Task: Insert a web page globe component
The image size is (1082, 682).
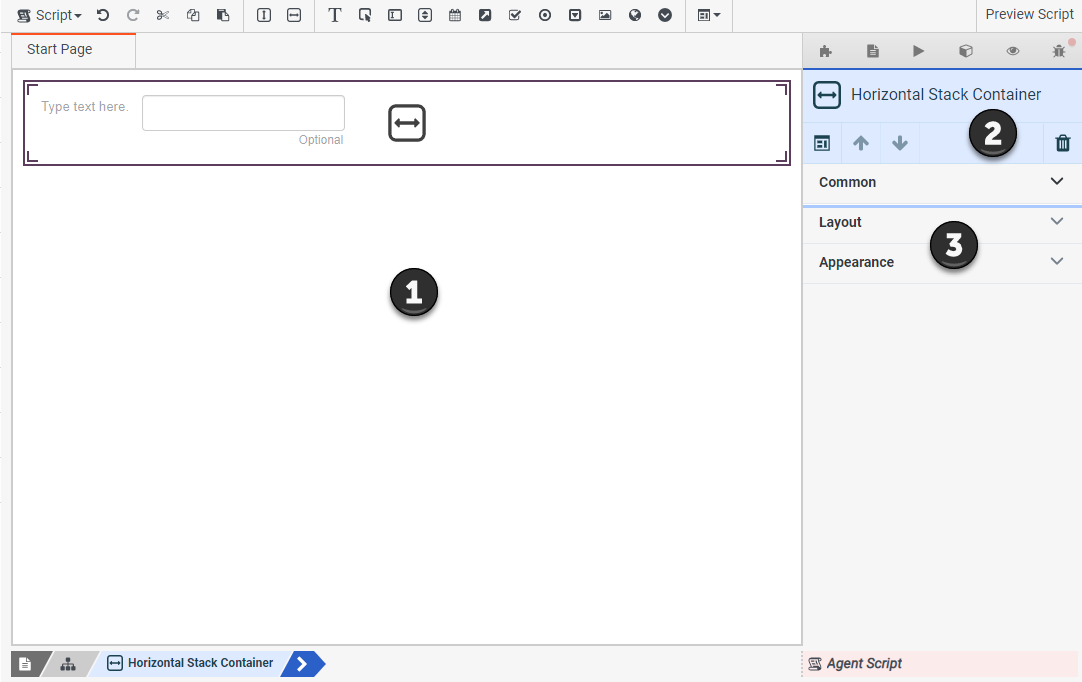Action: click(x=635, y=15)
